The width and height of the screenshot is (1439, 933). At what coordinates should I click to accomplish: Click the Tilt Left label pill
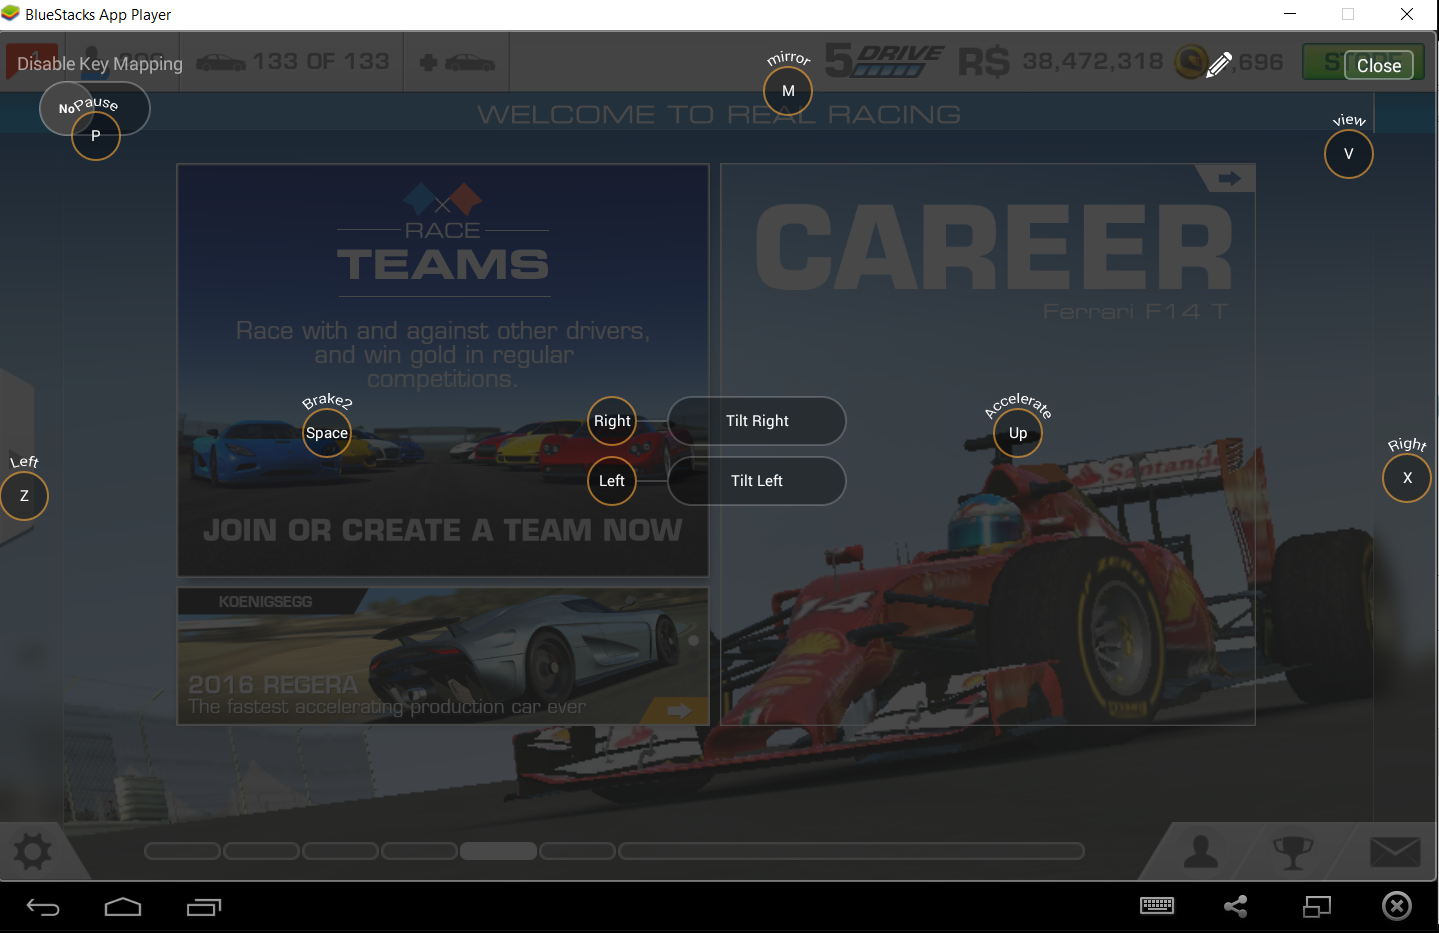click(x=757, y=481)
